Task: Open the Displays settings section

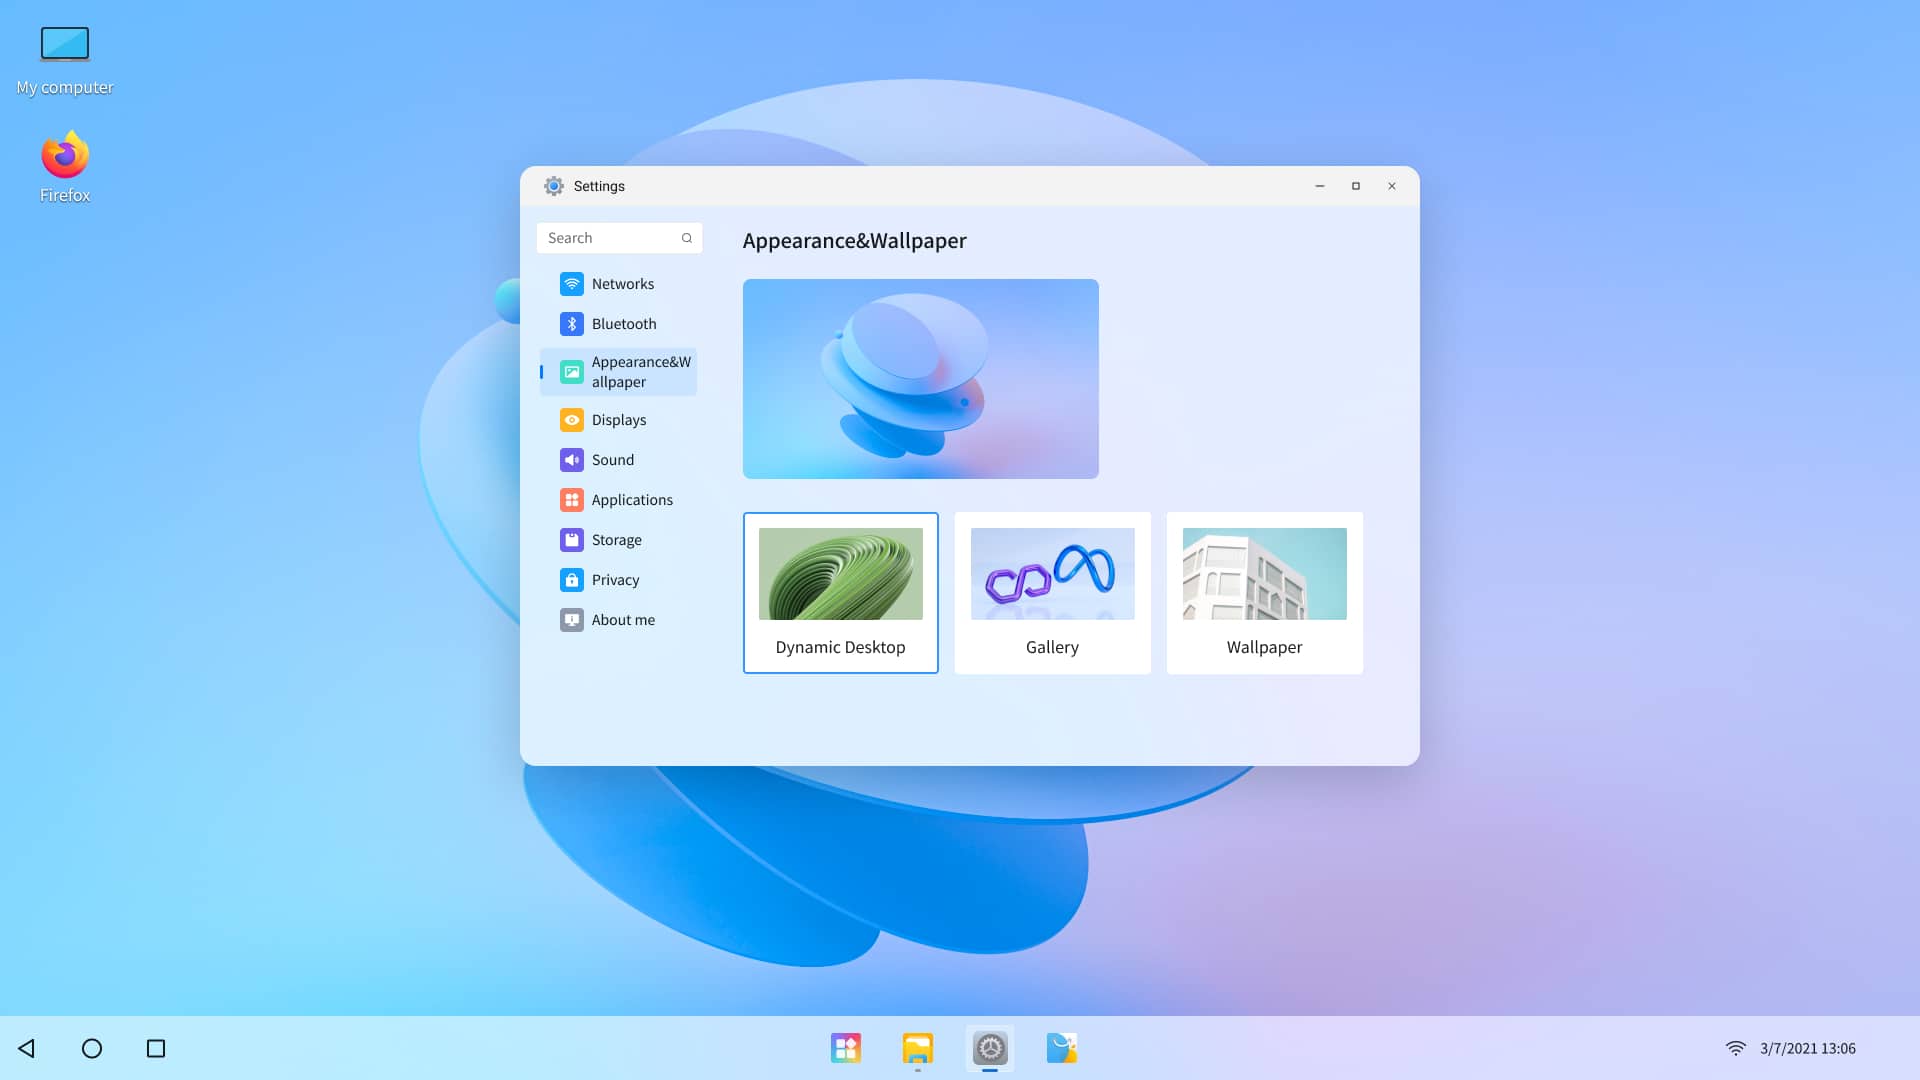Action: pyautogui.click(x=618, y=420)
